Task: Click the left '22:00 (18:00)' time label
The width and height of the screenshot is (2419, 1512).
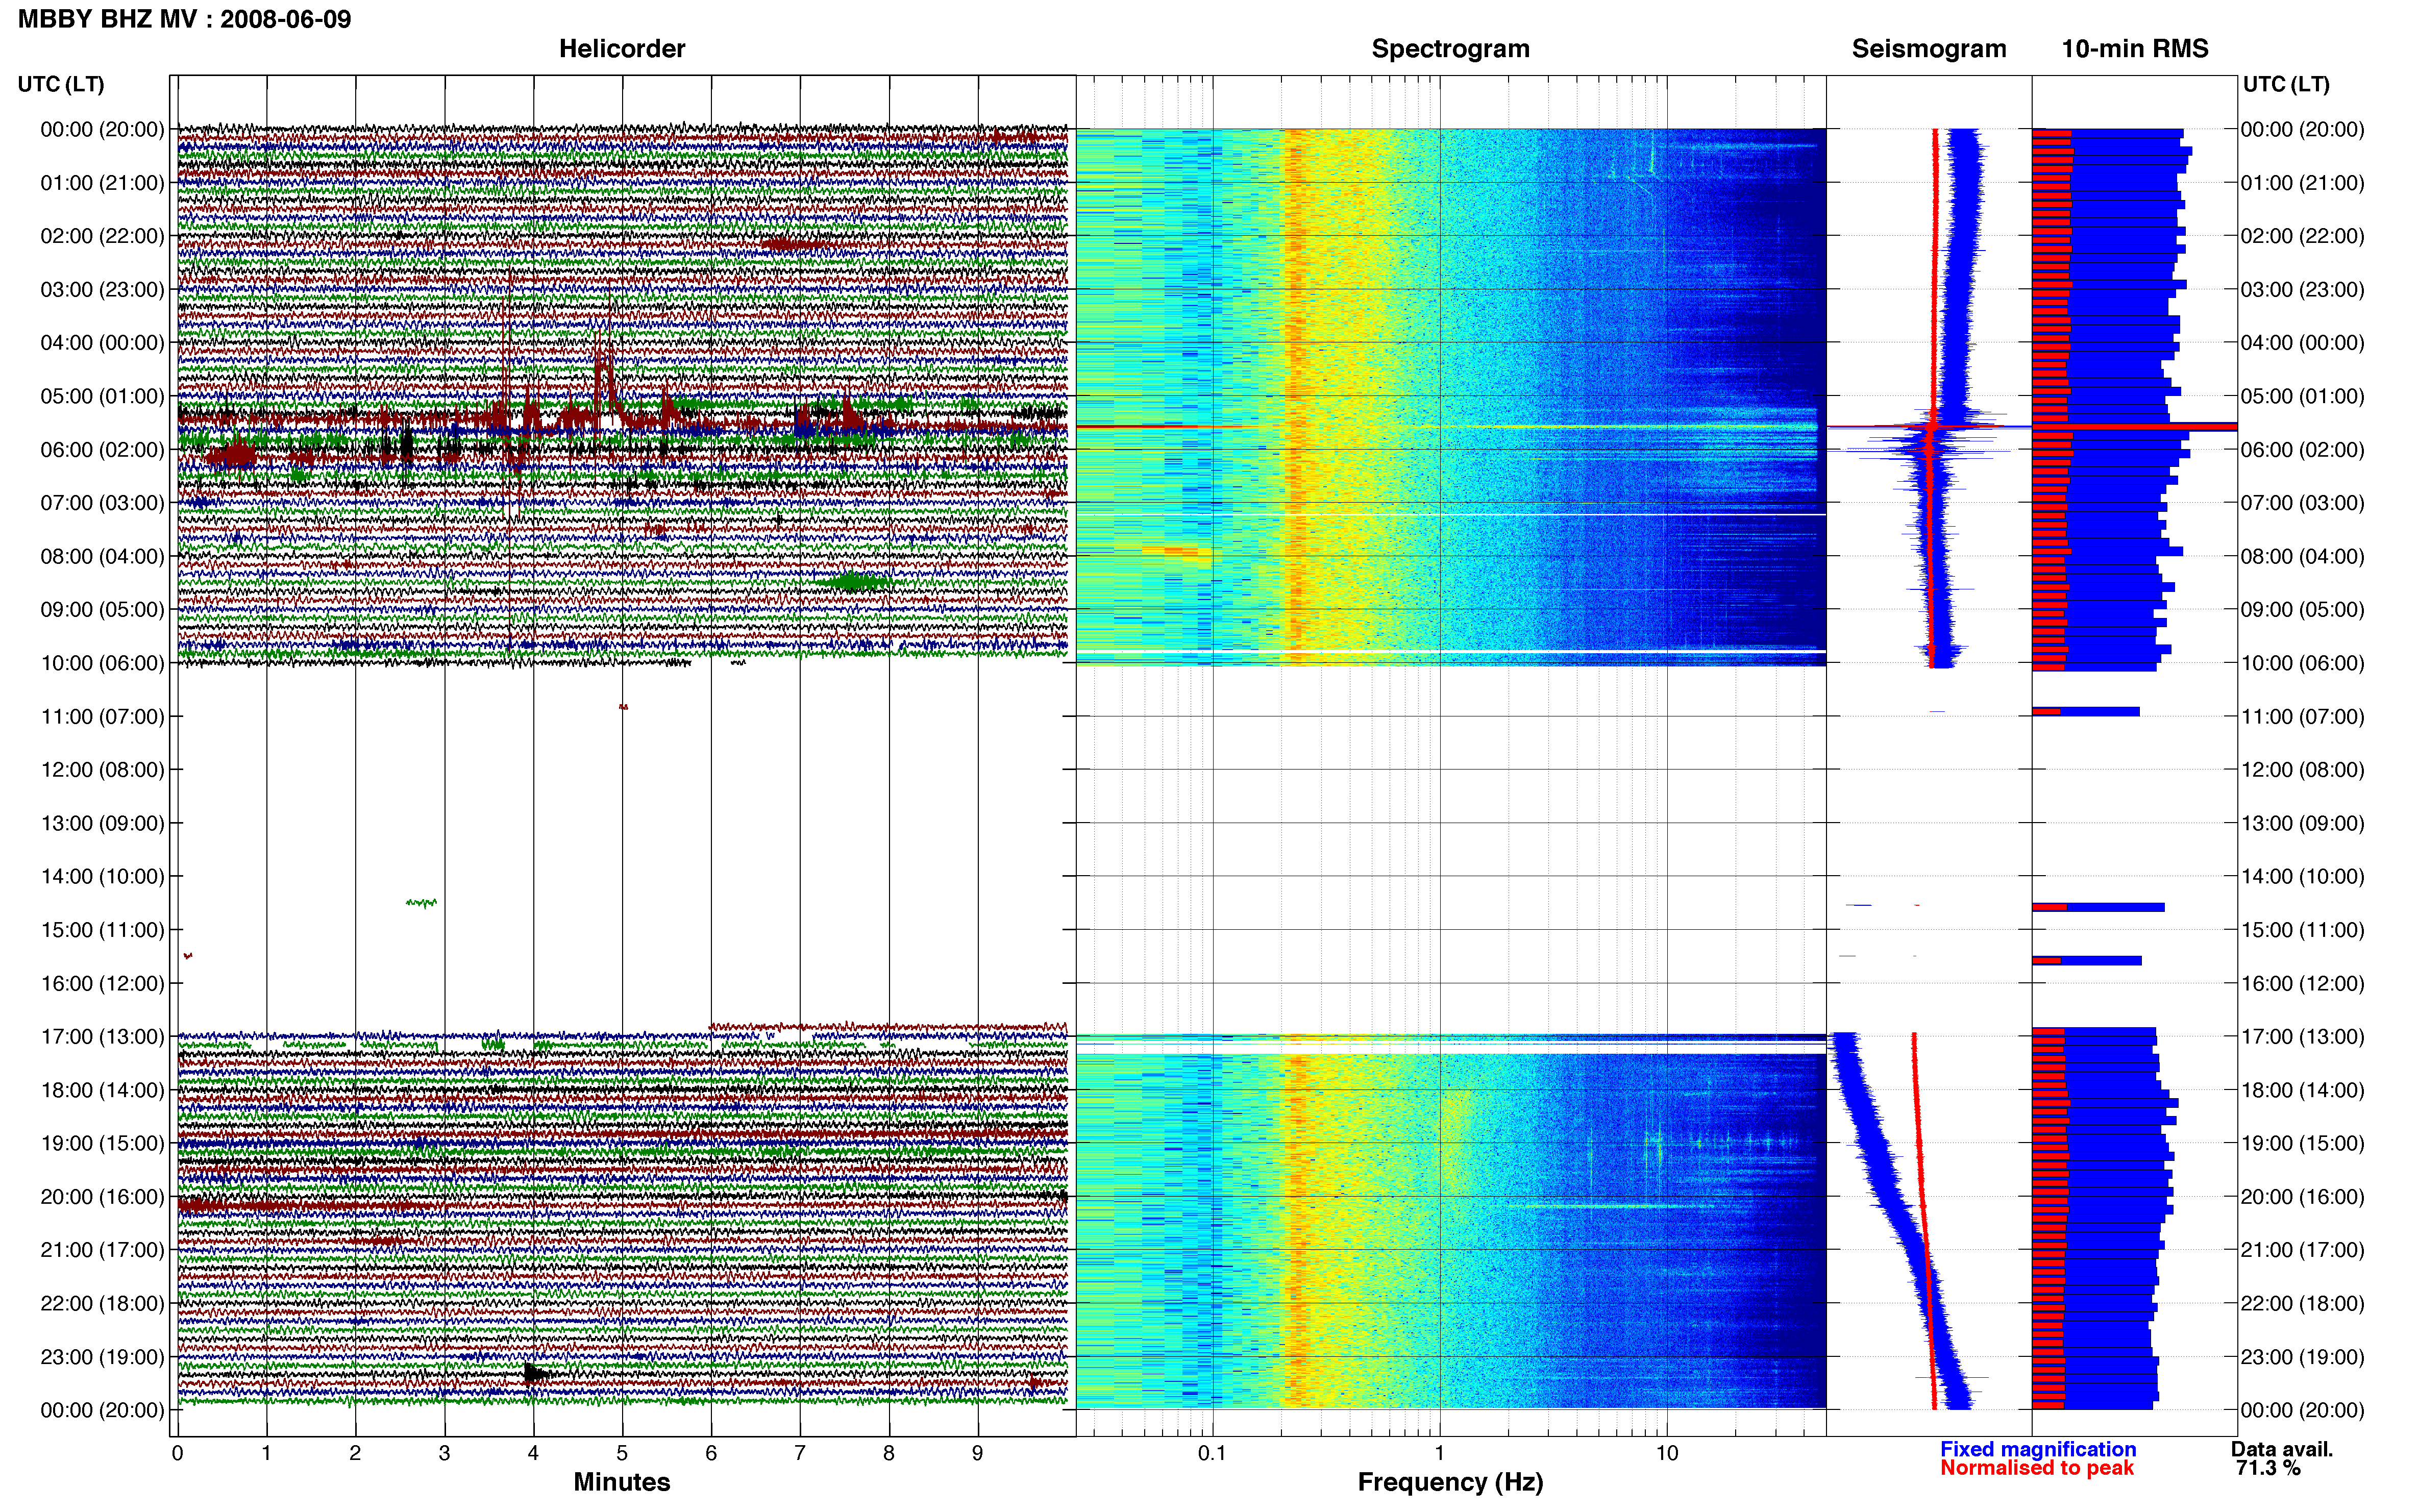Action: (102, 1303)
